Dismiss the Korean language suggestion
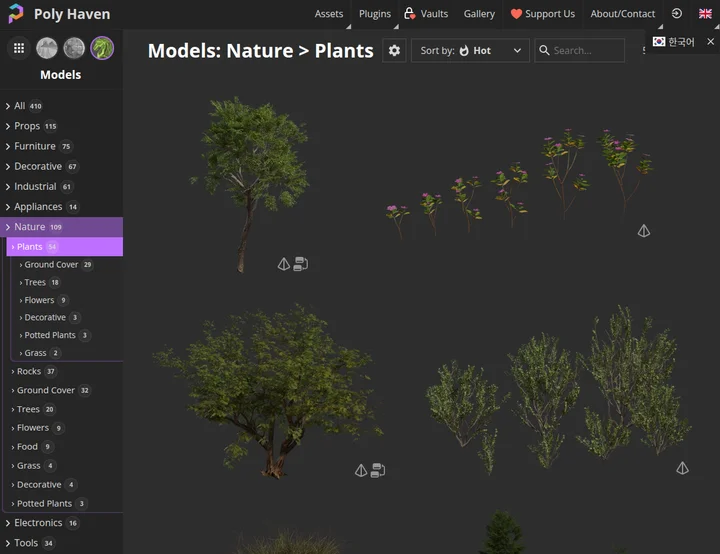The height and width of the screenshot is (554, 720). (710, 42)
